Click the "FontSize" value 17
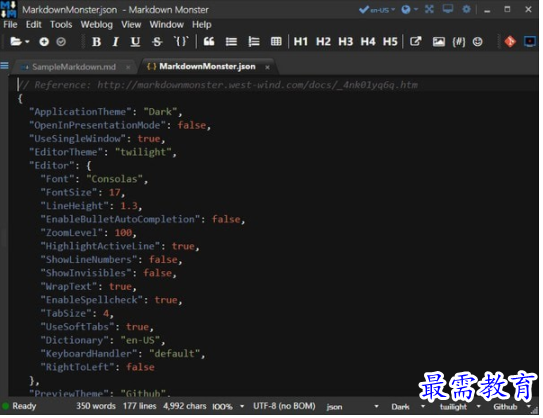Viewport: 543px width, 418px height. click(115, 192)
